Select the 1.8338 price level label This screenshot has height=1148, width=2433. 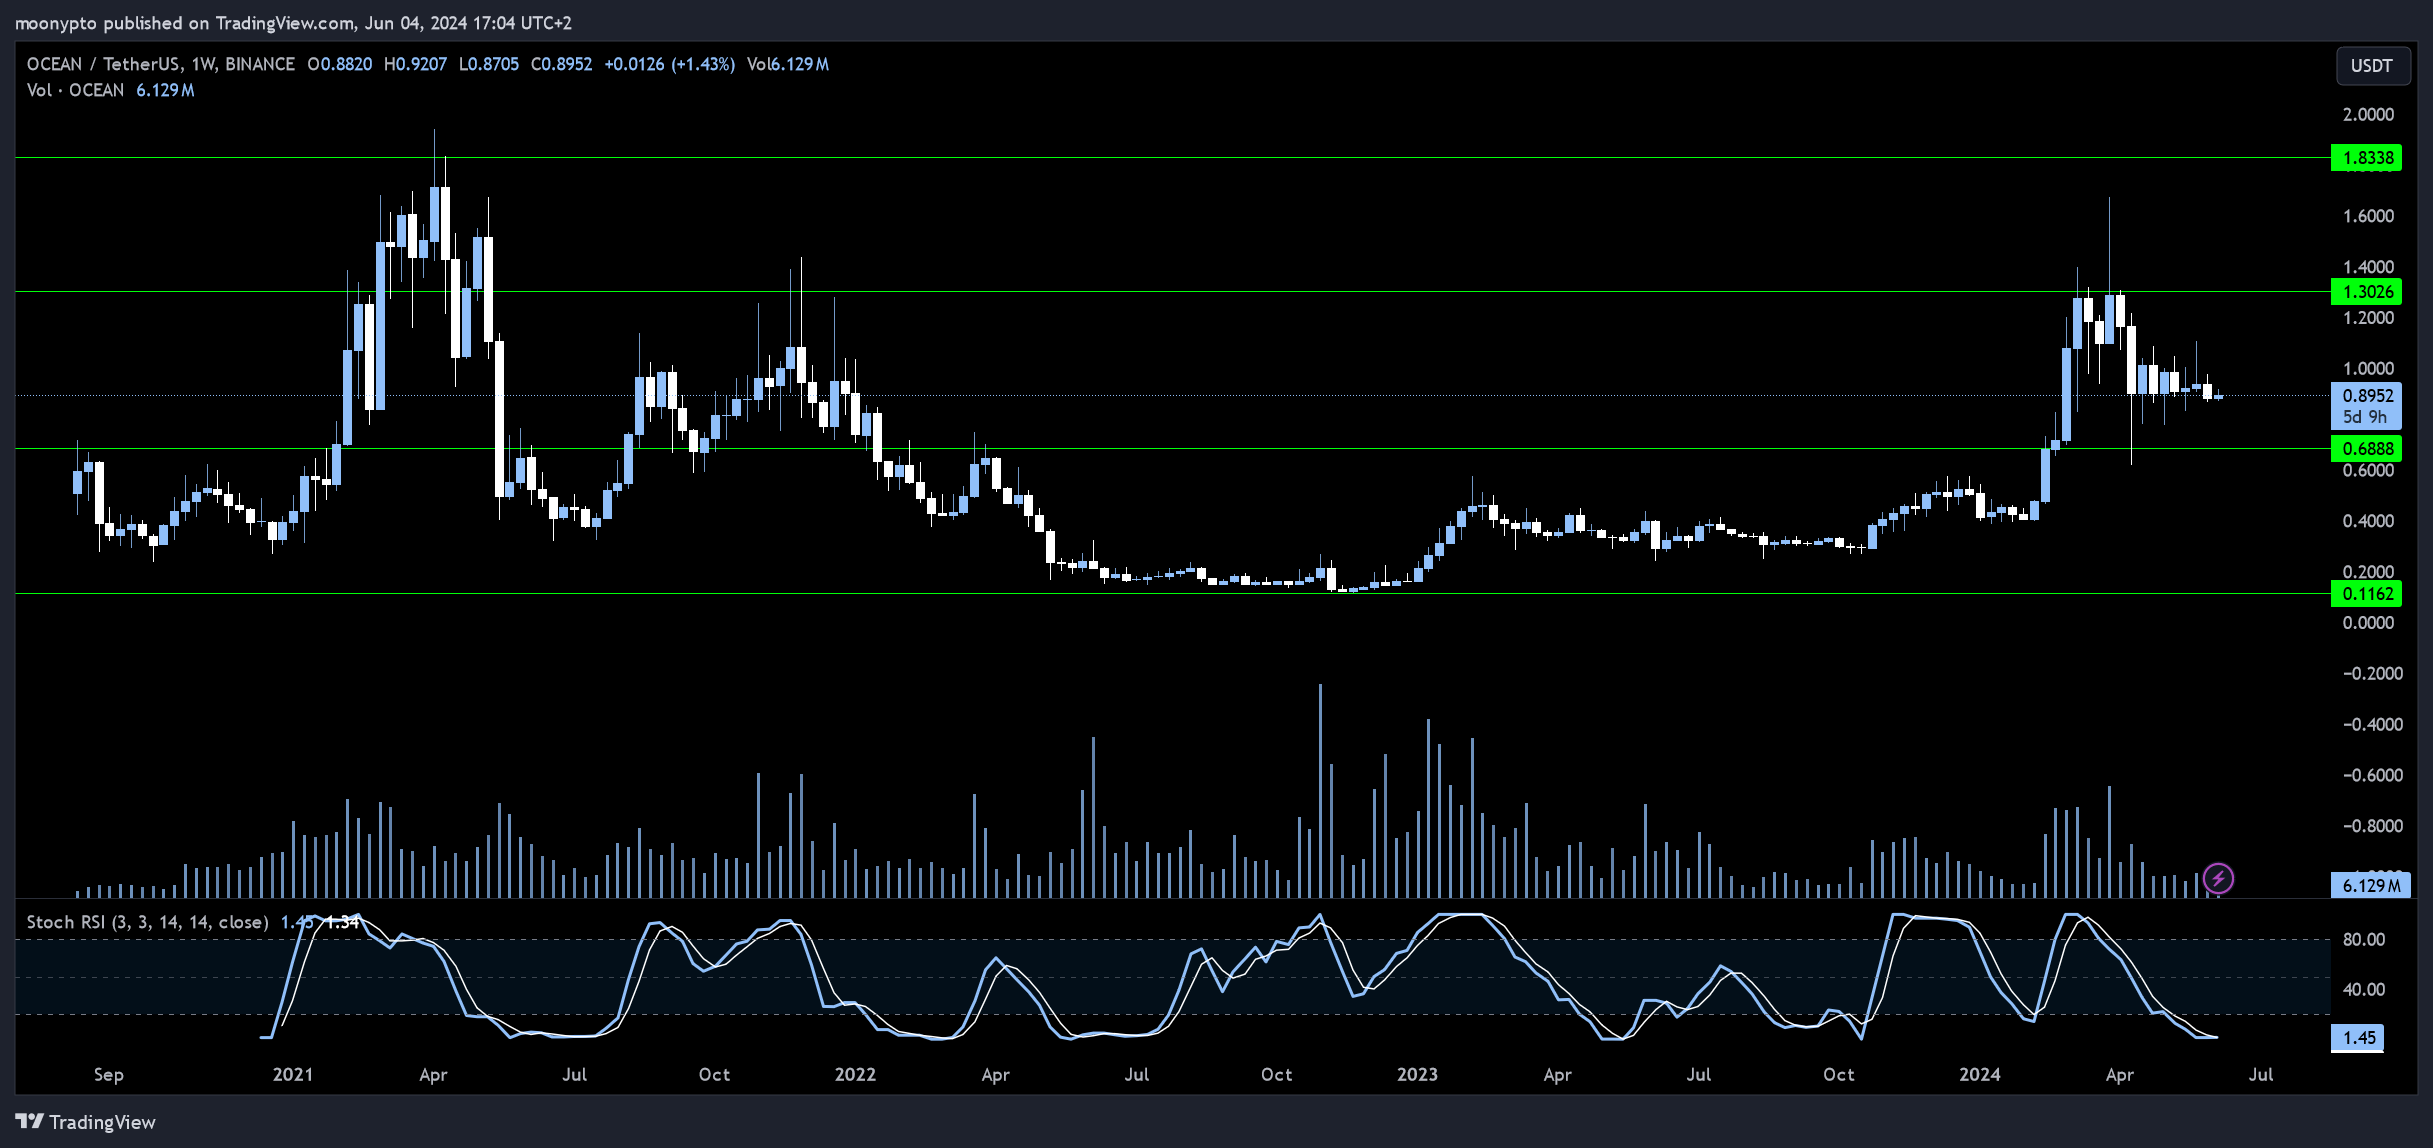(2366, 158)
